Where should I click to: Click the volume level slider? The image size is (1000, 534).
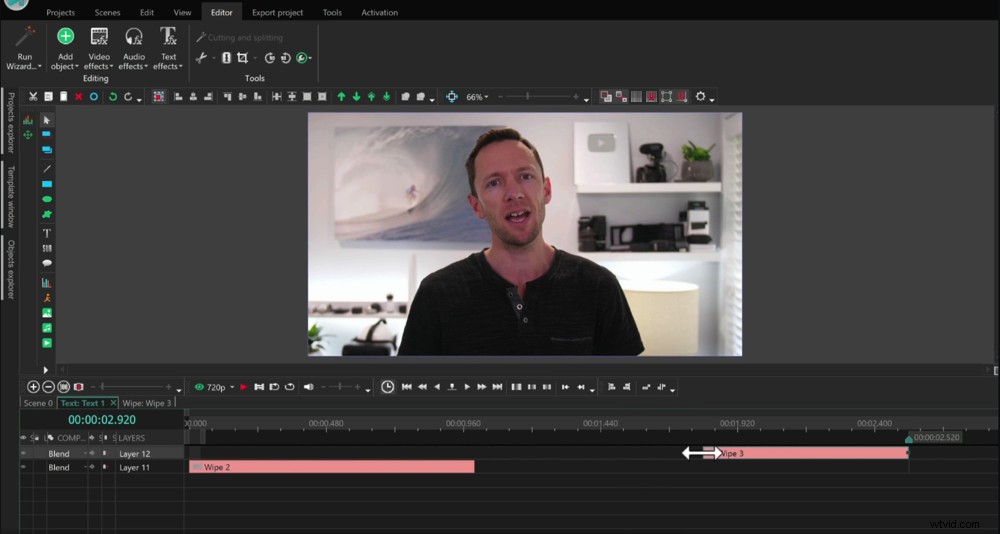click(x=340, y=387)
